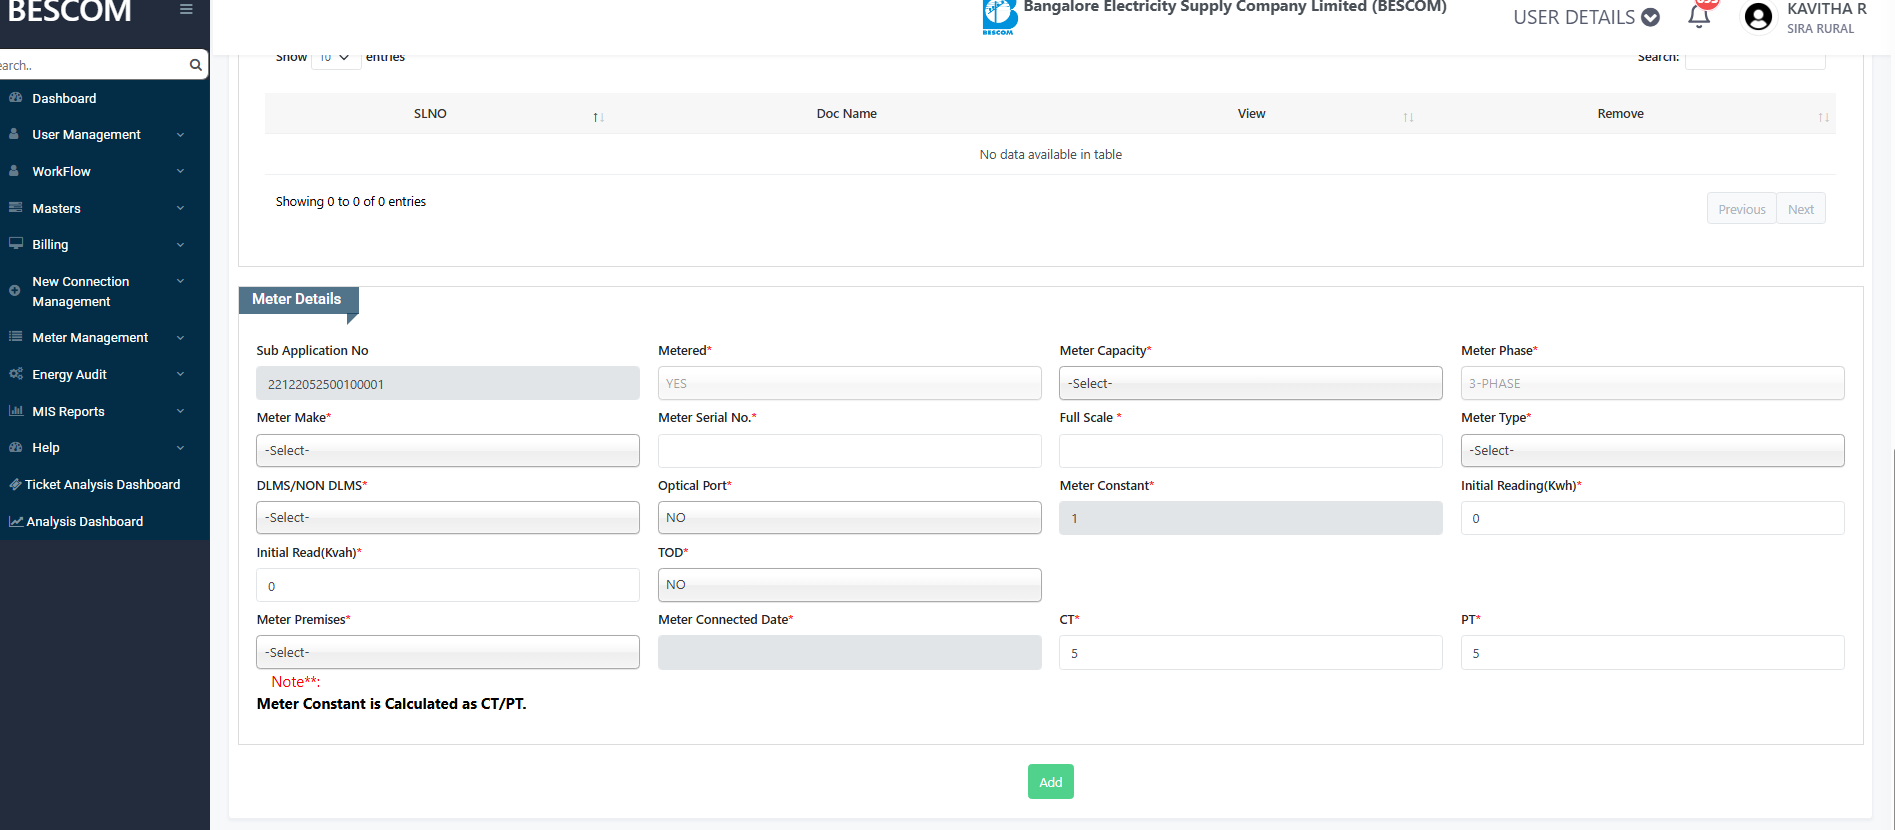Click the user profile avatar icon
The height and width of the screenshot is (830, 1895).
[x=1757, y=17]
